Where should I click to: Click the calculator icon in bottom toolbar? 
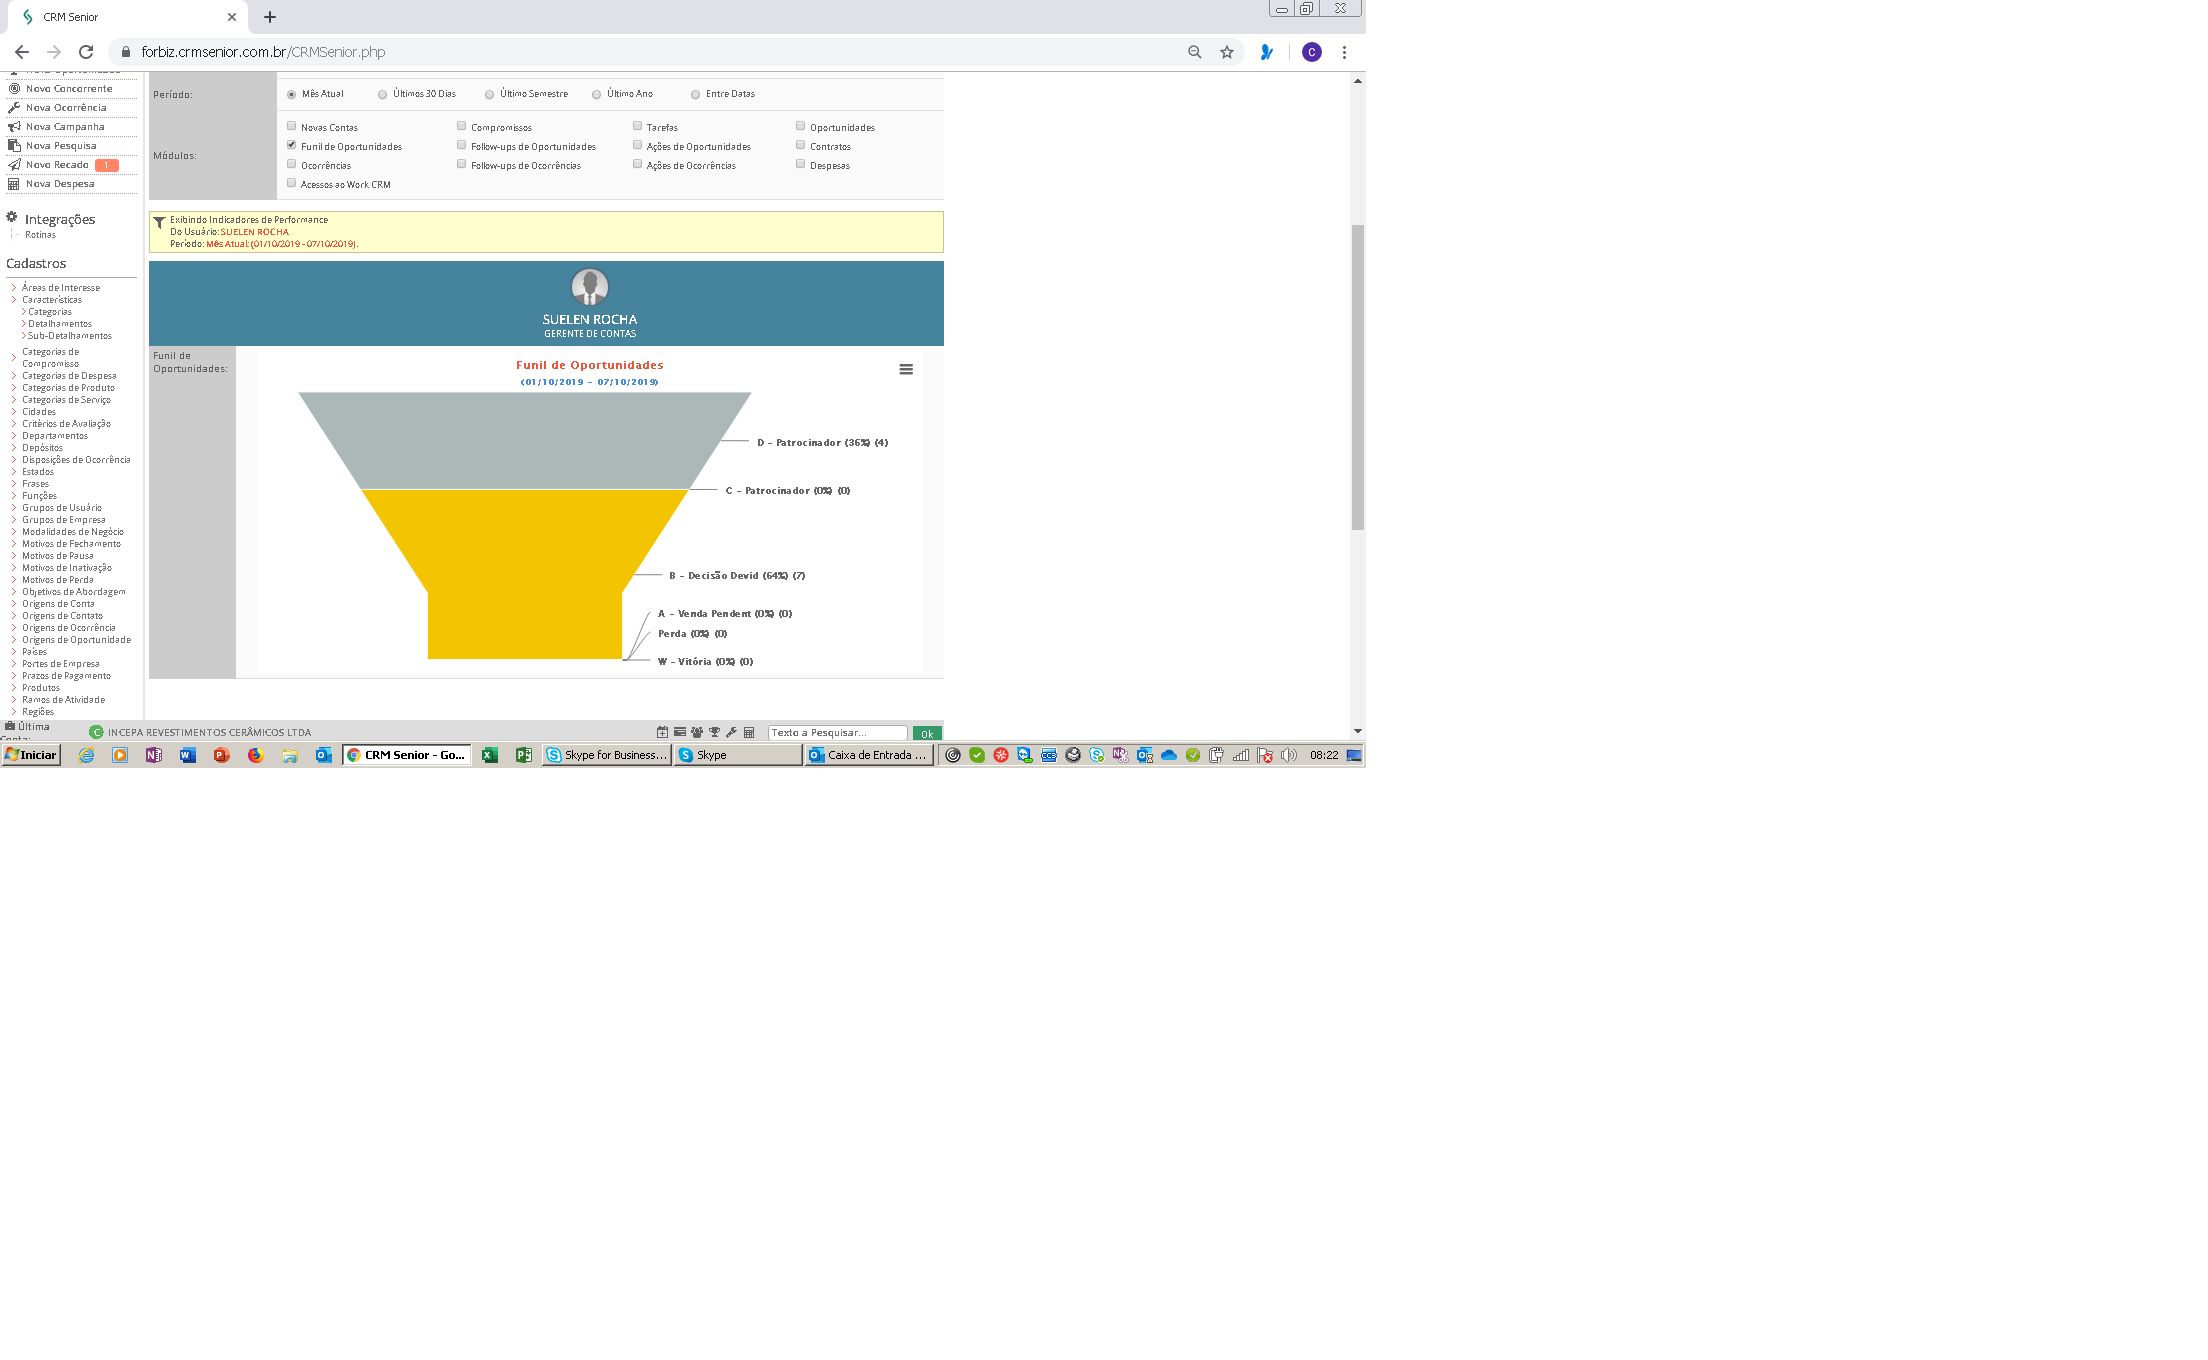749,732
